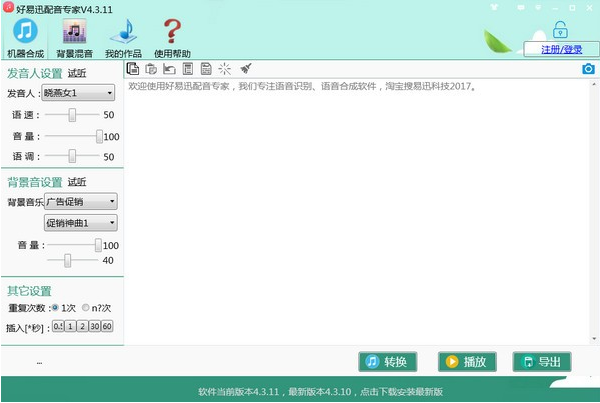Screen dimensions: 600x403
Task: Open the 使用帮助 help tab
Action: click(172, 38)
